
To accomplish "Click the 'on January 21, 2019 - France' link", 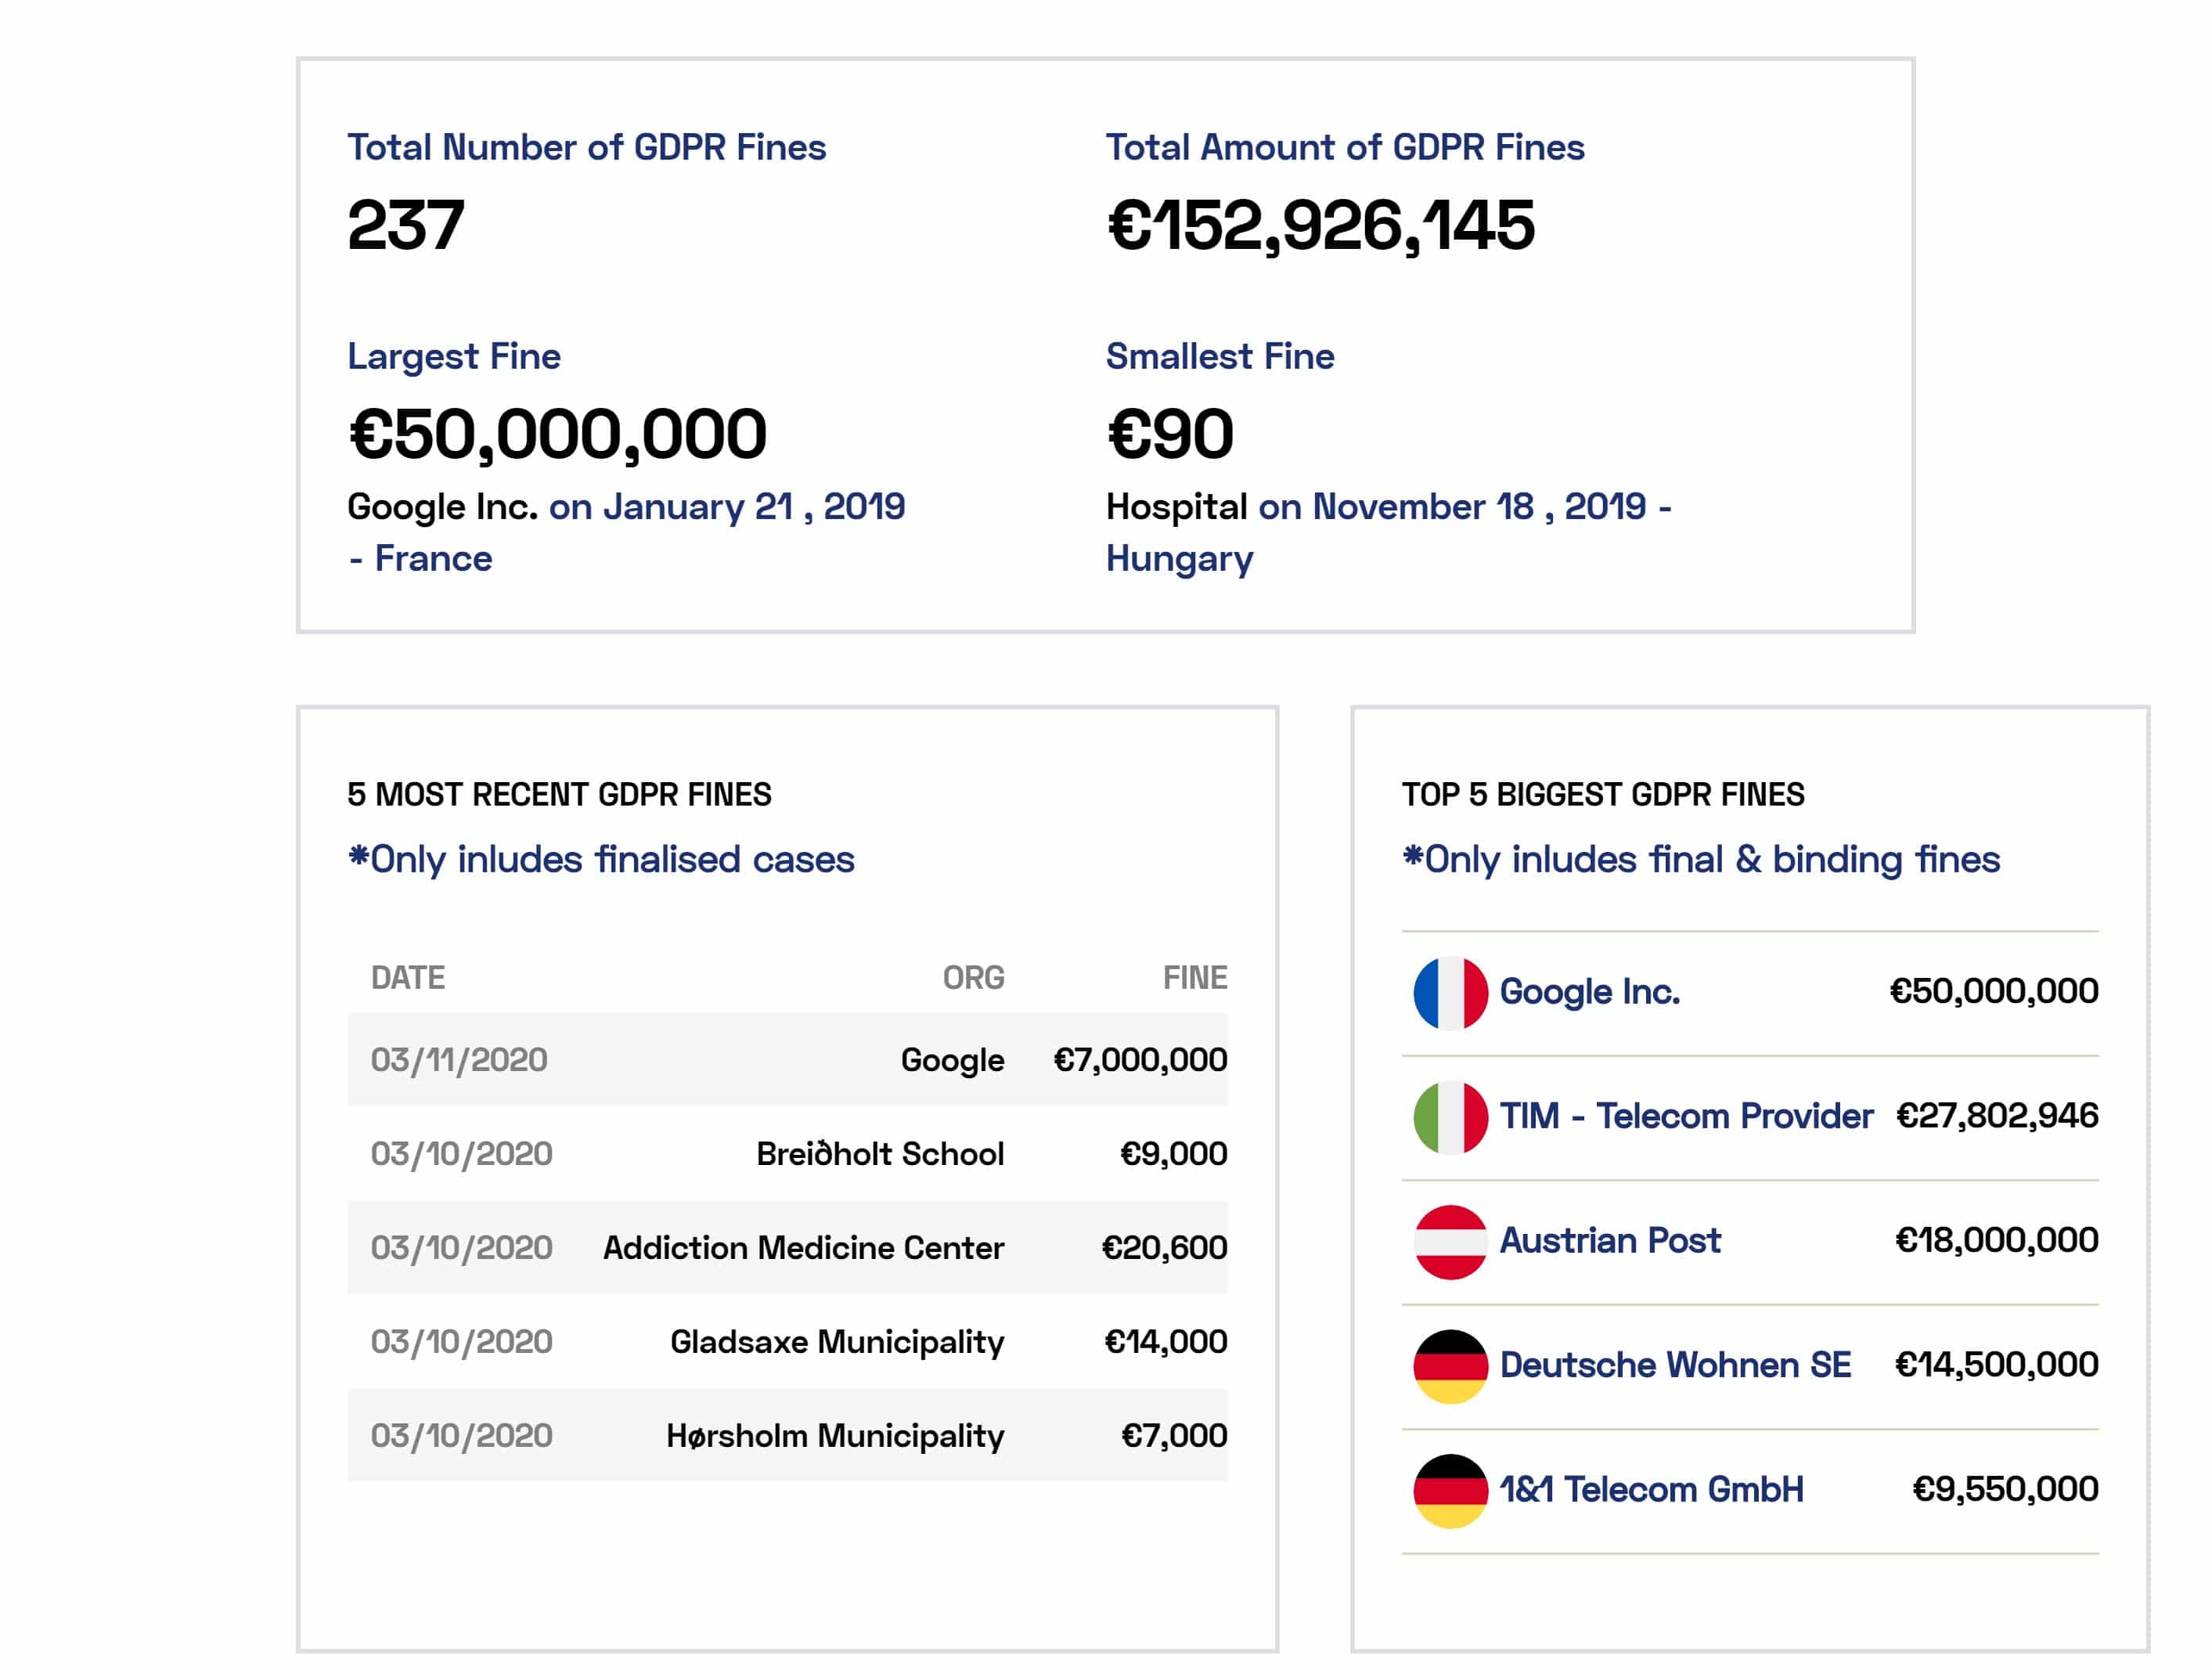I will 627,532.
